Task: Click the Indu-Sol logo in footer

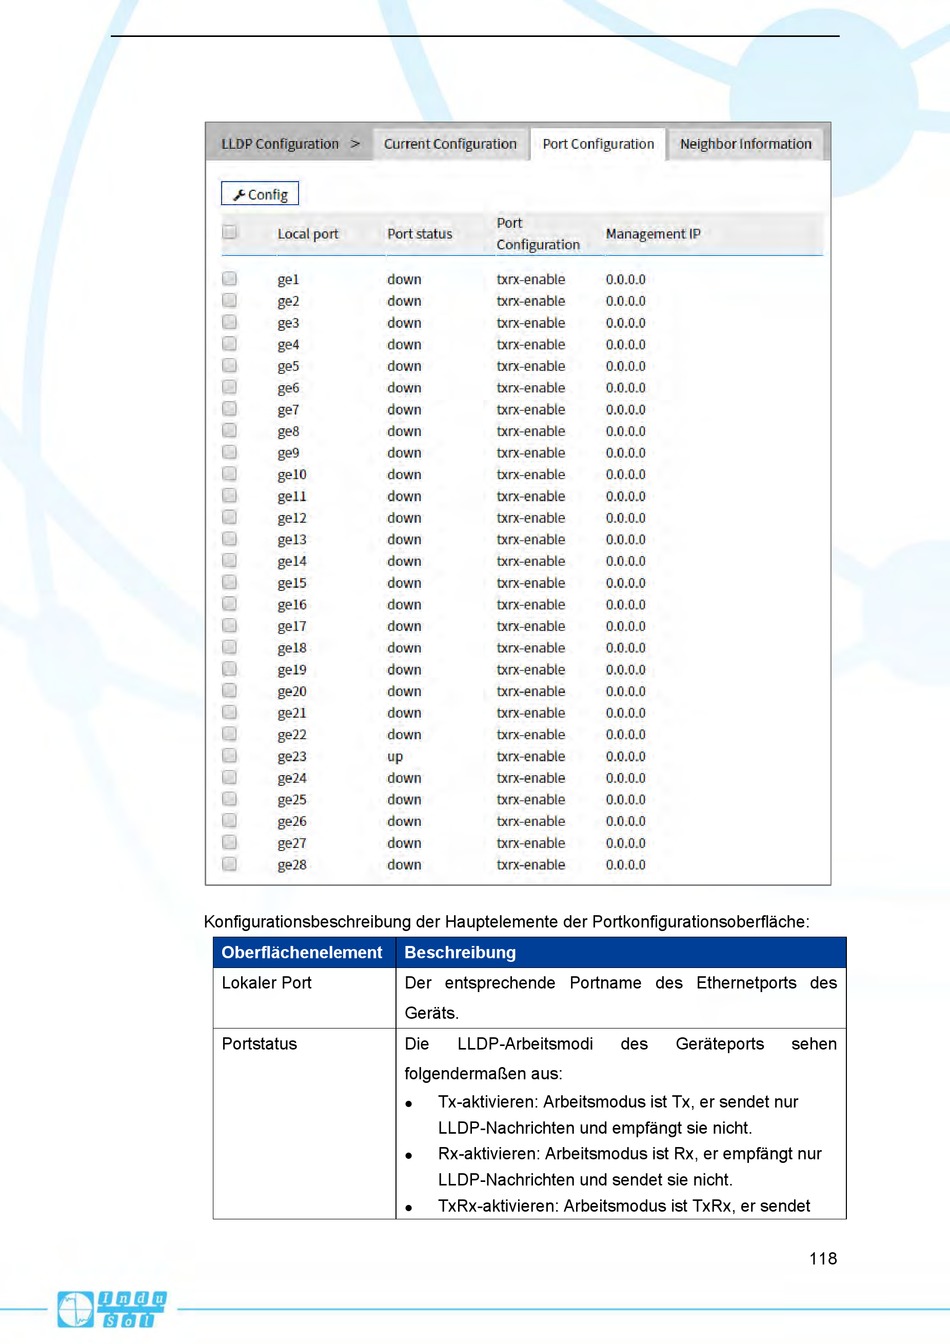Action: coord(111,1309)
